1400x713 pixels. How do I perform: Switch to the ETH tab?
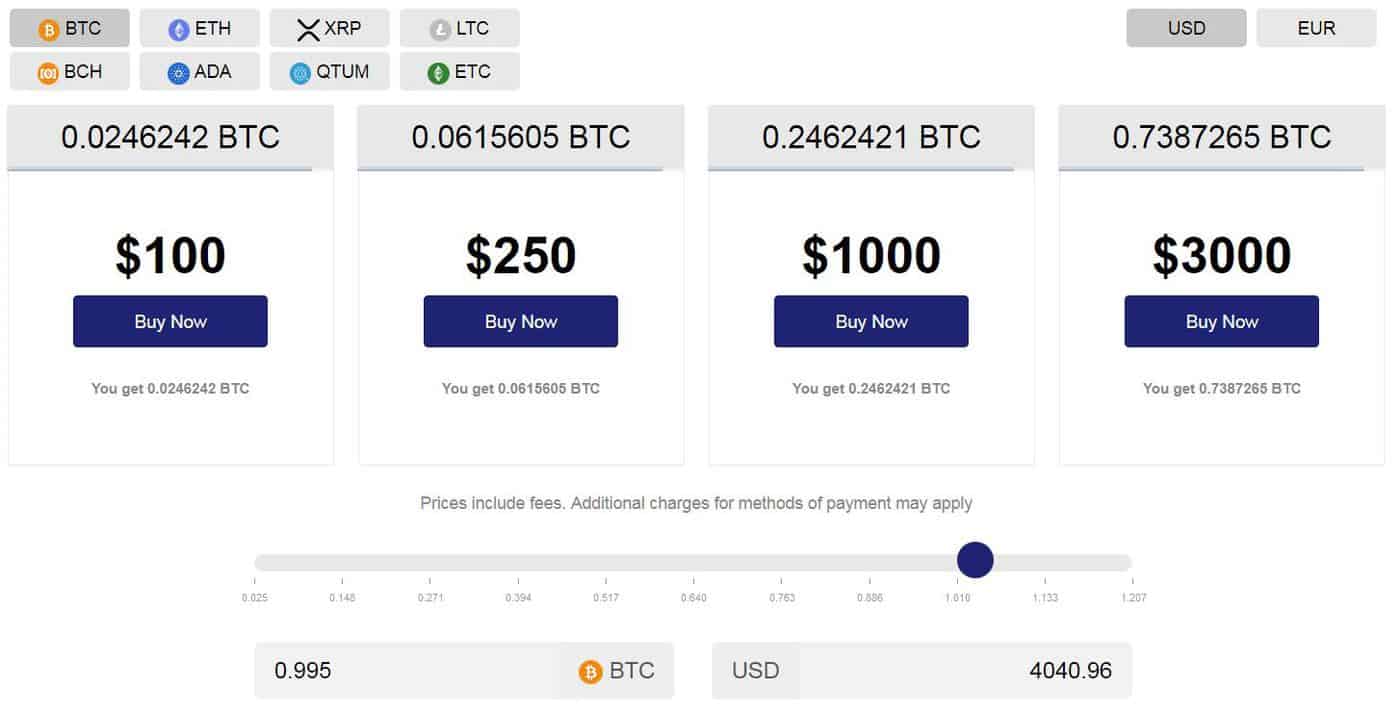click(200, 28)
